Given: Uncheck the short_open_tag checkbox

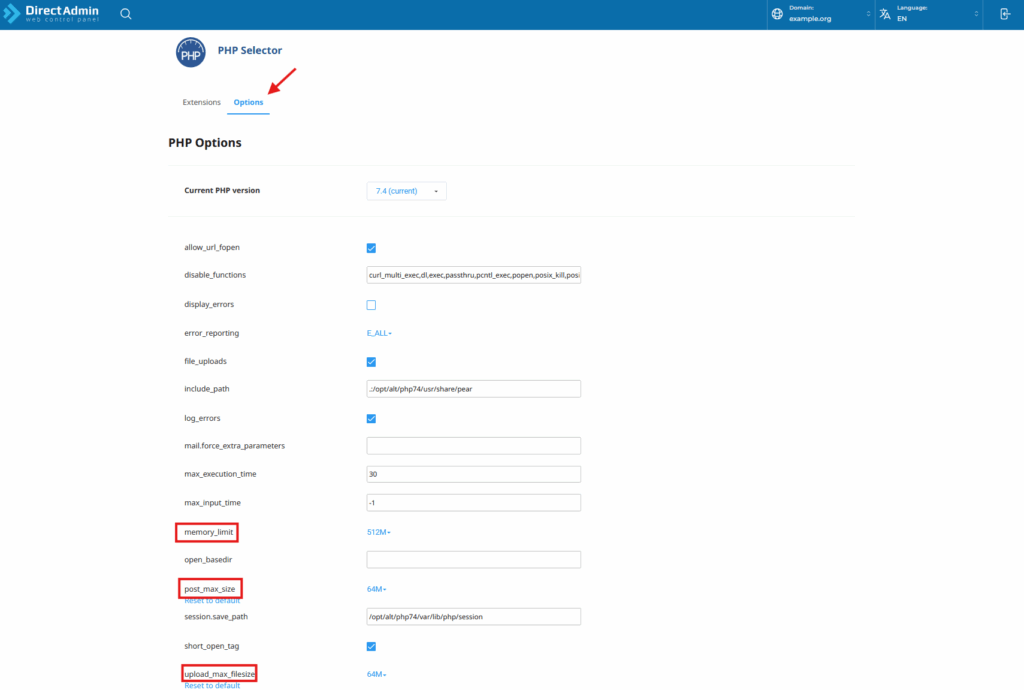Looking at the screenshot, I should tap(371, 646).
